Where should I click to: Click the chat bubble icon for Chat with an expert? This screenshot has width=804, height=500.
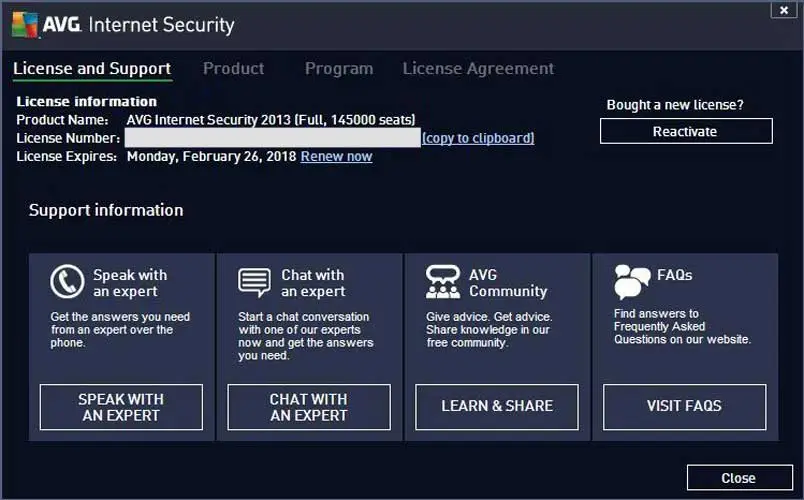coord(254,283)
